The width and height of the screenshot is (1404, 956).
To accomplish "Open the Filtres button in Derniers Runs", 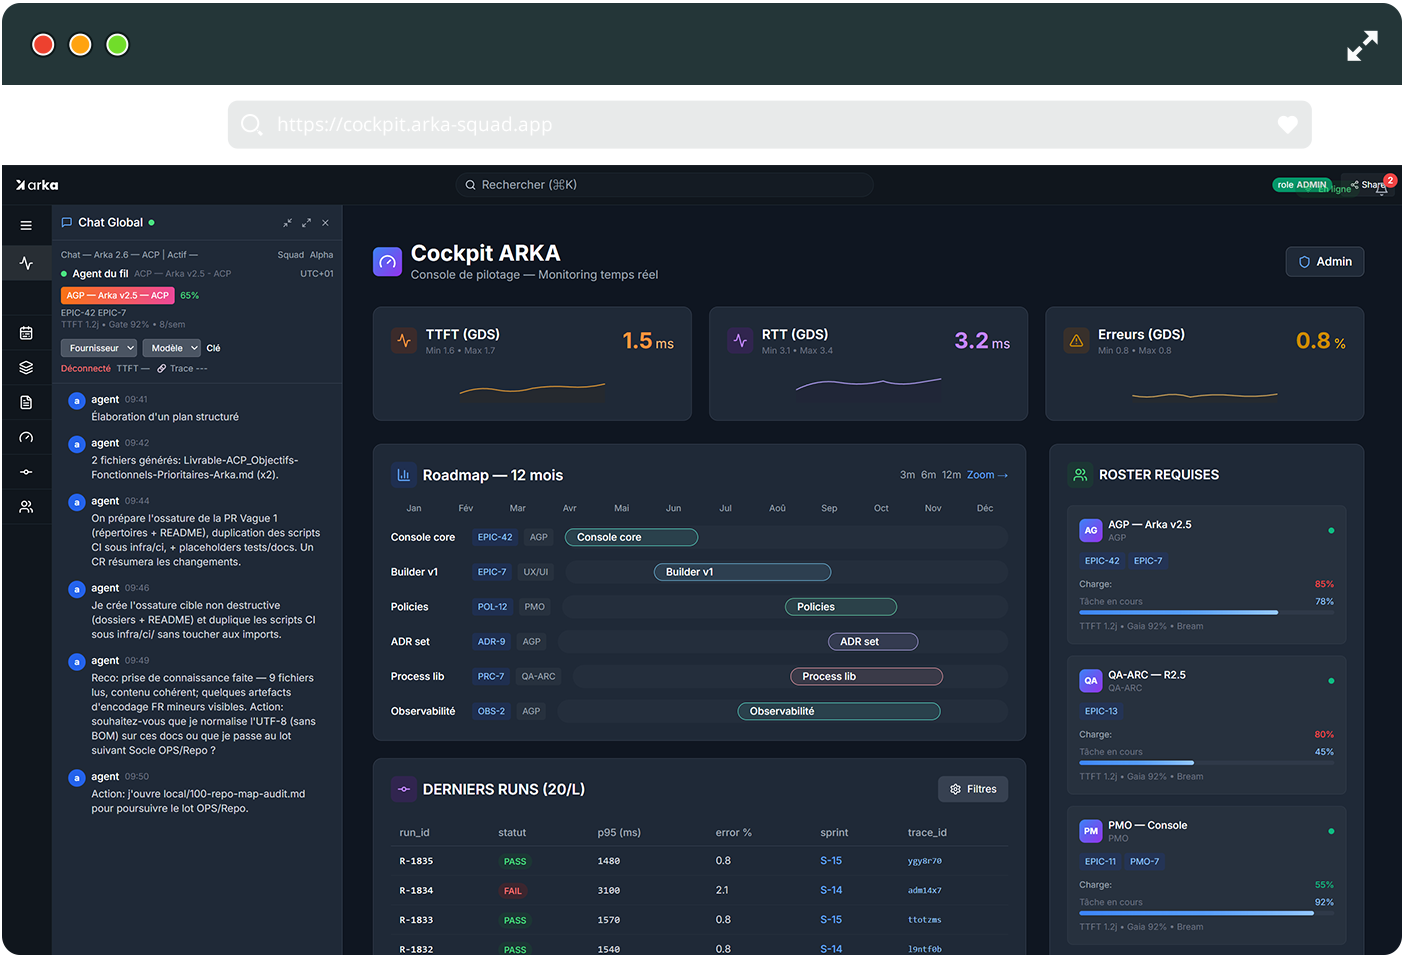I will click(x=973, y=789).
